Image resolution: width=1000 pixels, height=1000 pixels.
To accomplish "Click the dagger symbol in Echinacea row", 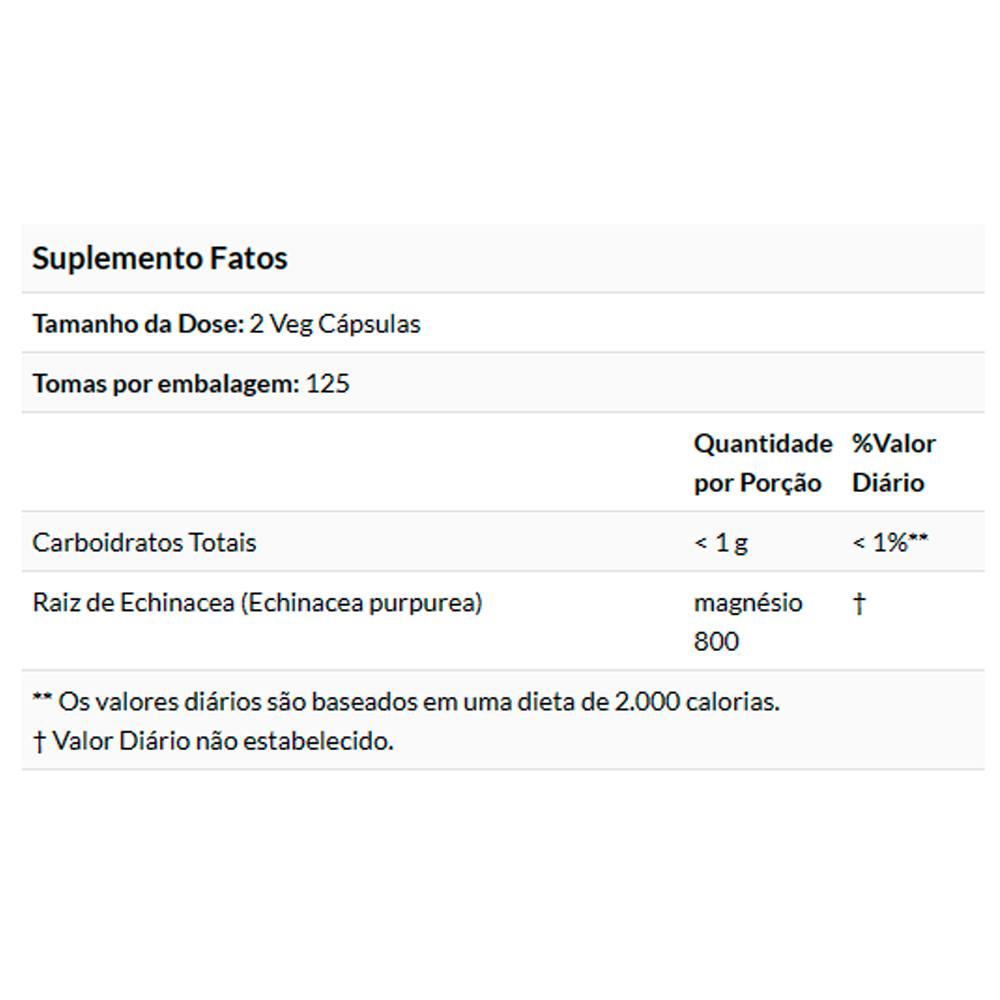I will coord(858,604).
